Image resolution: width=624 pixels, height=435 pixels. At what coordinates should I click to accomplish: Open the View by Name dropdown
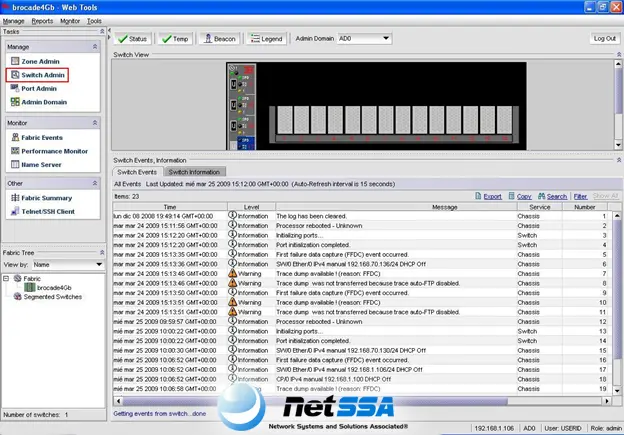click(68, 265)
